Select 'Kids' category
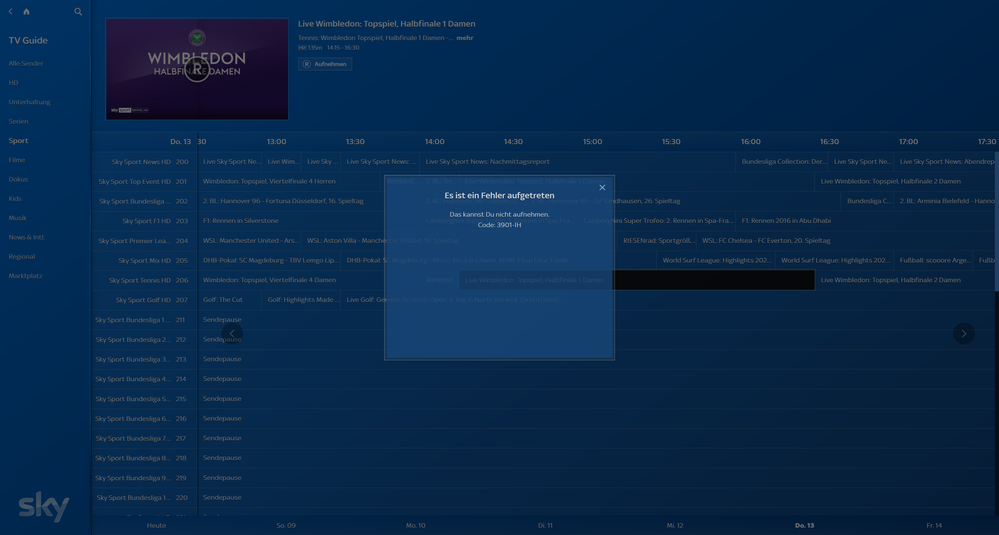Screen dimensions: 999x535 pyautogui.click(x=15, y=199)
